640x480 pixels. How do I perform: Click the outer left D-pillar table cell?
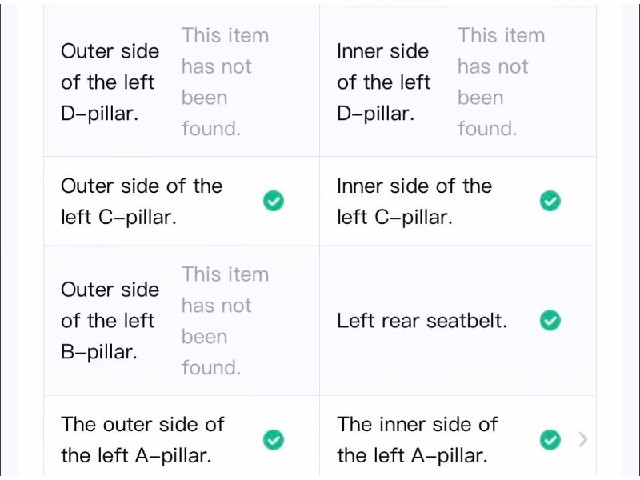[x=181, y=82]
